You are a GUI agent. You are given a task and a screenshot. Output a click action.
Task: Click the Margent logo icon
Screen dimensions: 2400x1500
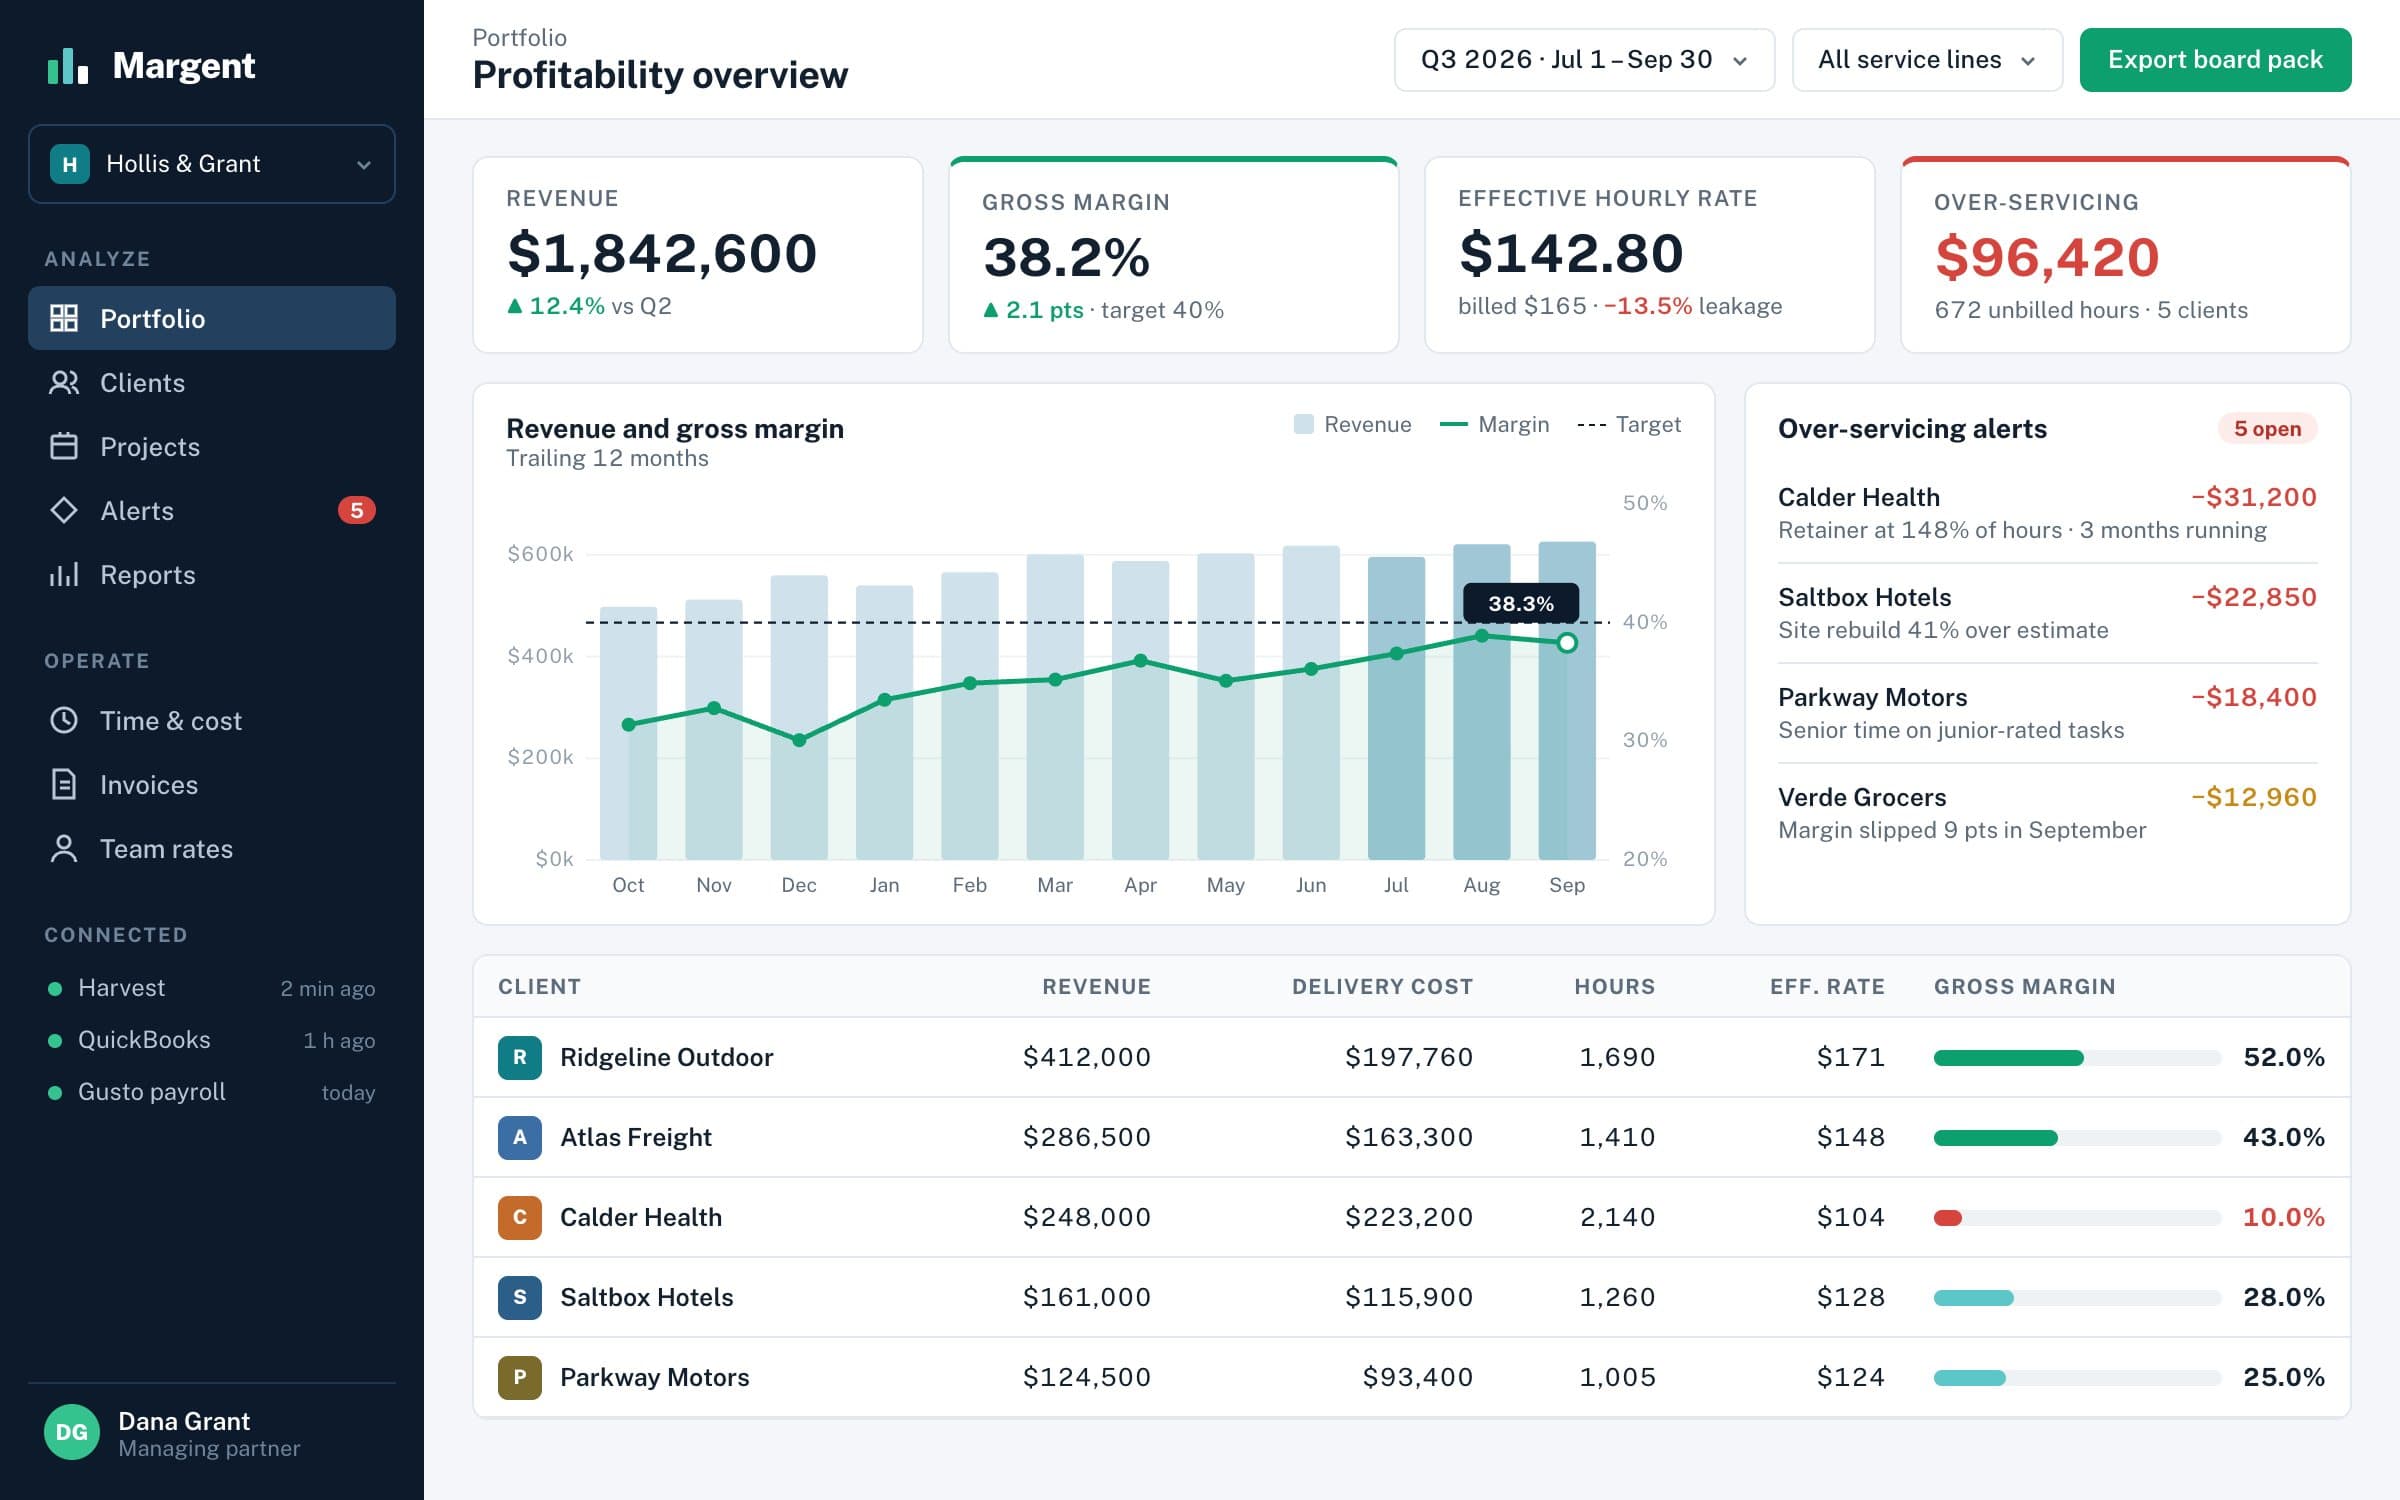pos(68,66)
